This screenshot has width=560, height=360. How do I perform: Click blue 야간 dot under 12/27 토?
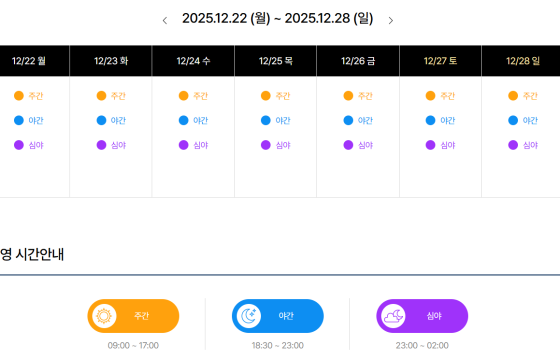tap(430, 120)
